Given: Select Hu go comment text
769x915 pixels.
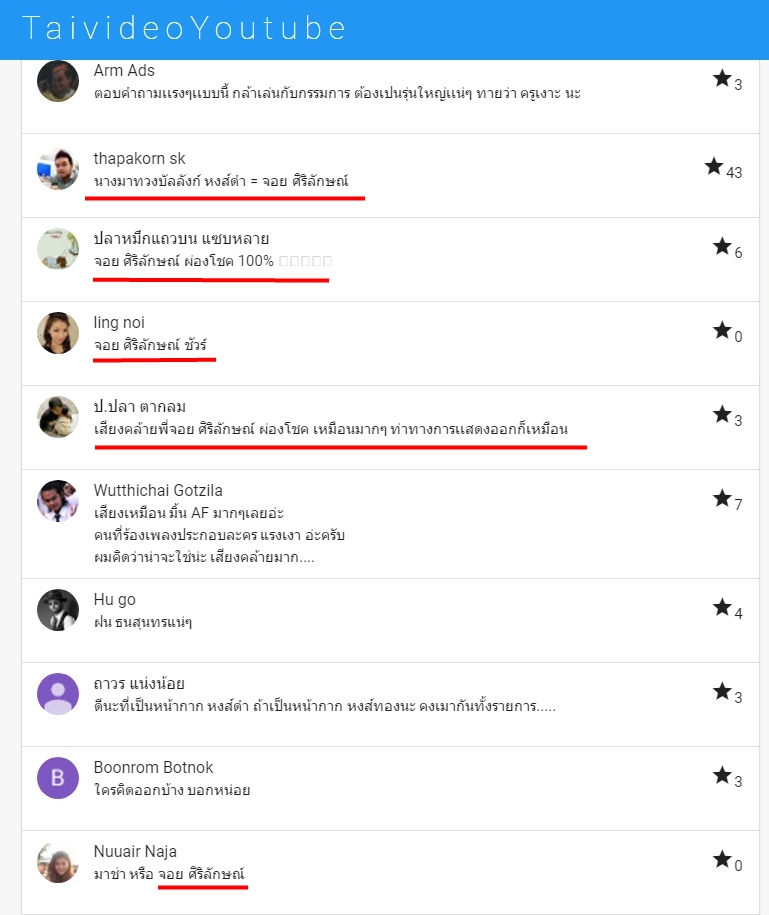Looking at the screenshot, I should click(x=143, y=622).
